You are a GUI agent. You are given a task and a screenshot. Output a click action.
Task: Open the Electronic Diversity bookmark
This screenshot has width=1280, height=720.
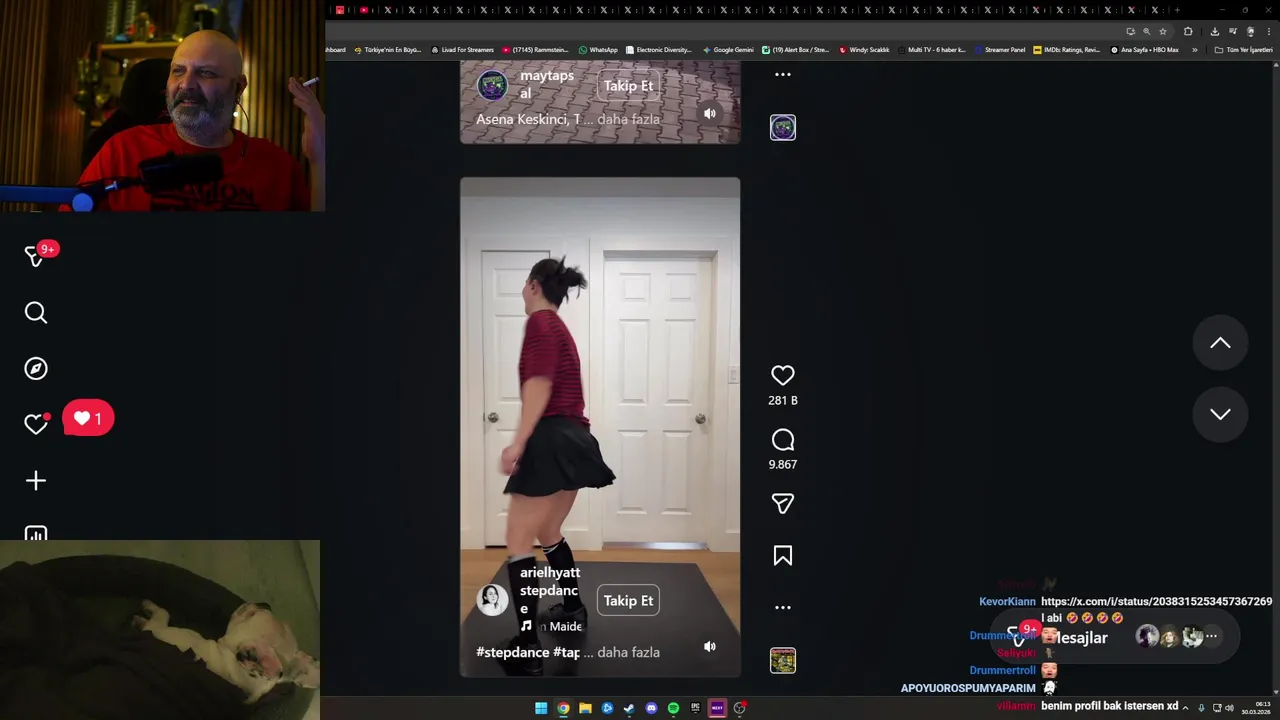(658, 50)
